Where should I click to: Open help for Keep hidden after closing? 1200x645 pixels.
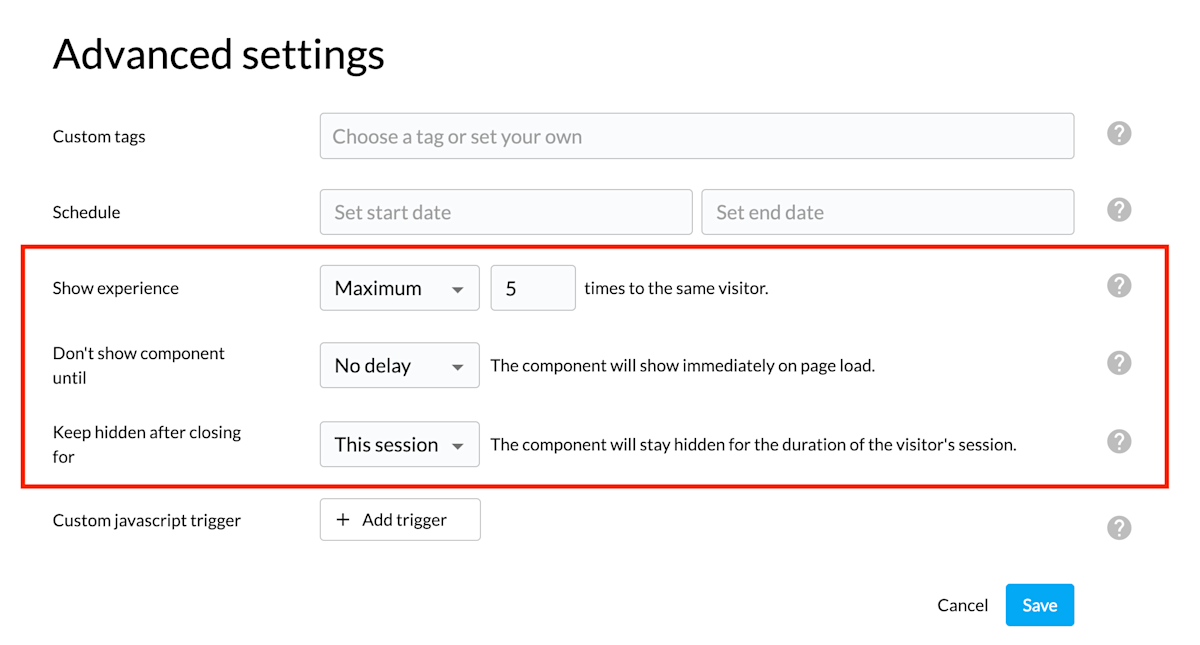1119,442
